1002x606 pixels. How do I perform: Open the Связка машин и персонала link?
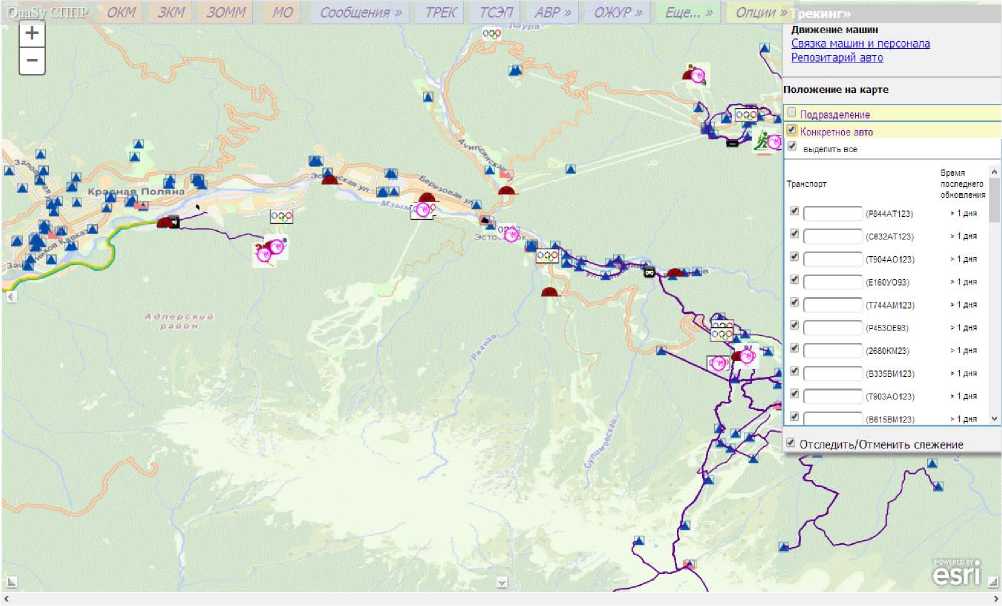[860, 44]
